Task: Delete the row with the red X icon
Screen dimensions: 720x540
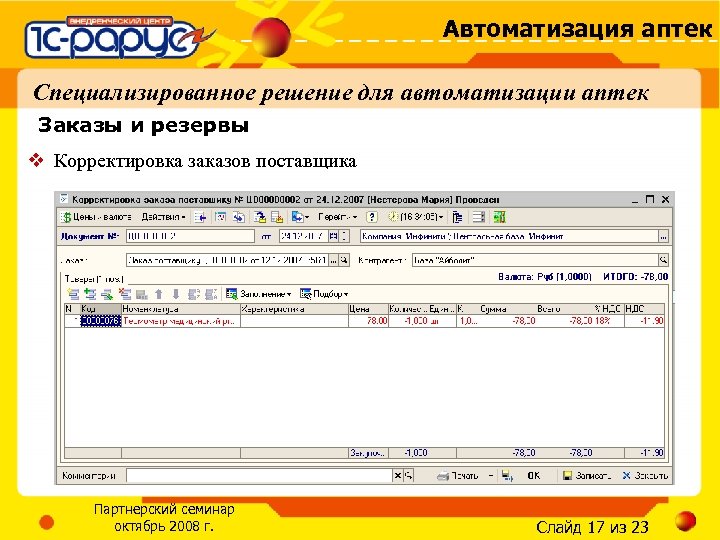Action: click(124, 294)
